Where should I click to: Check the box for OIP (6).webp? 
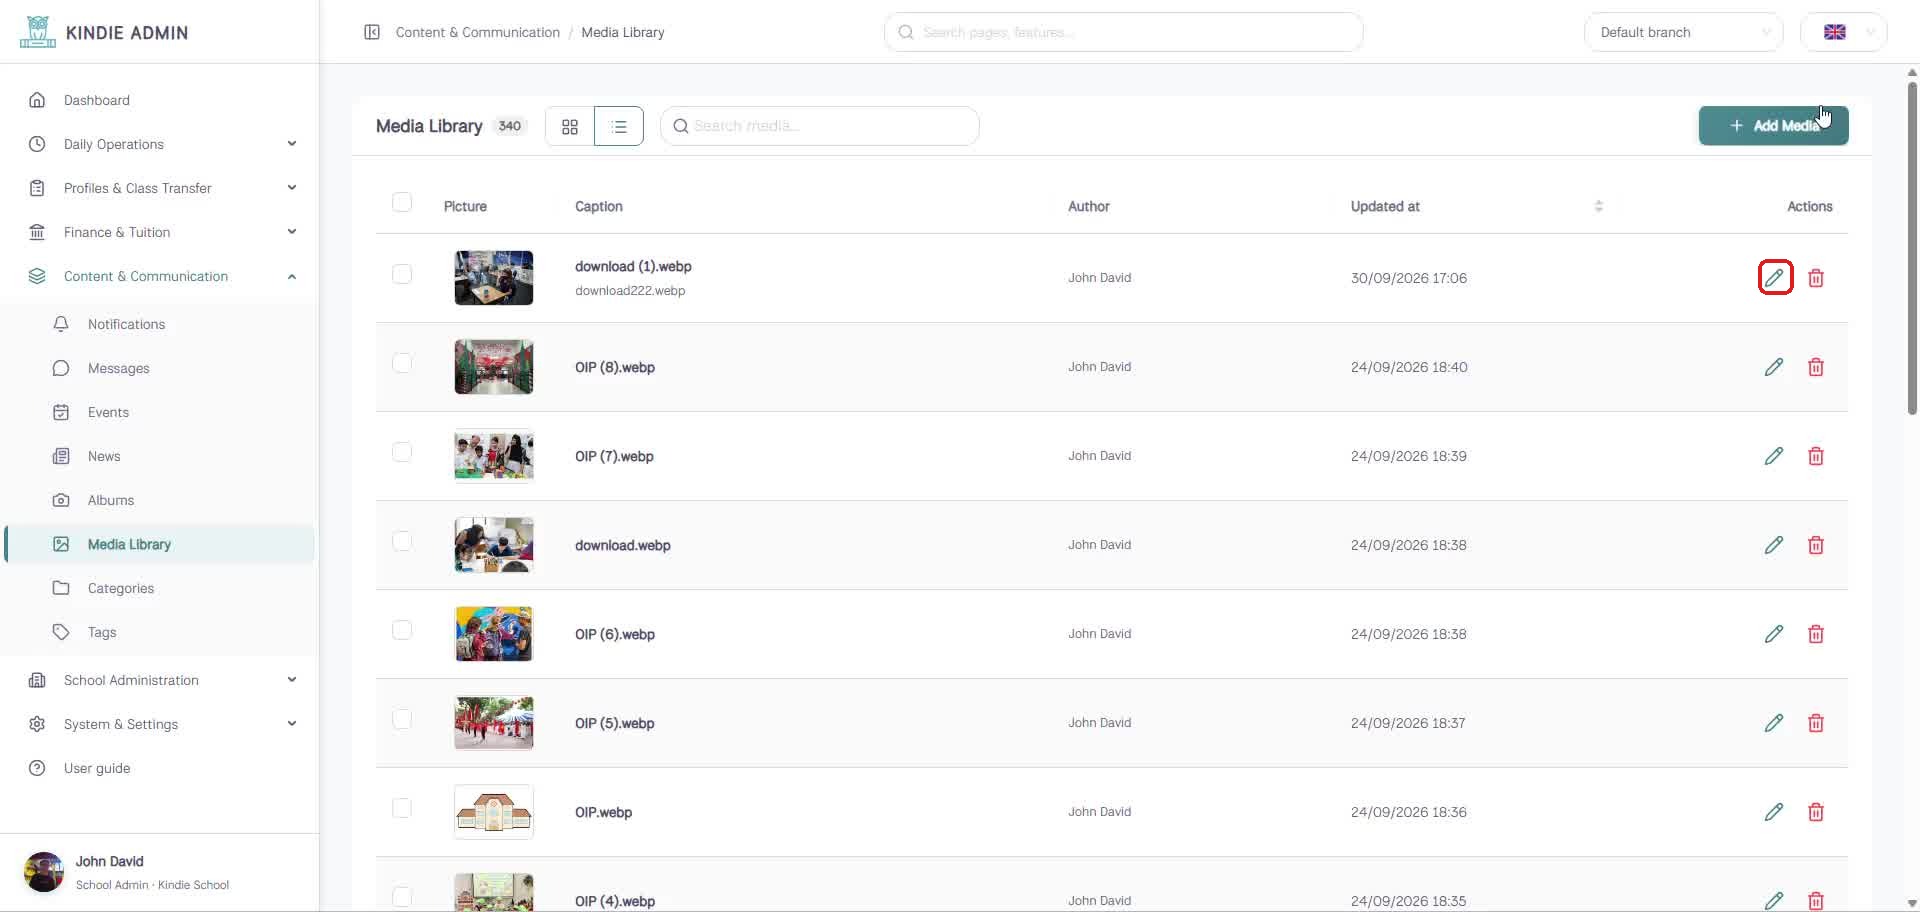(402, 630)
